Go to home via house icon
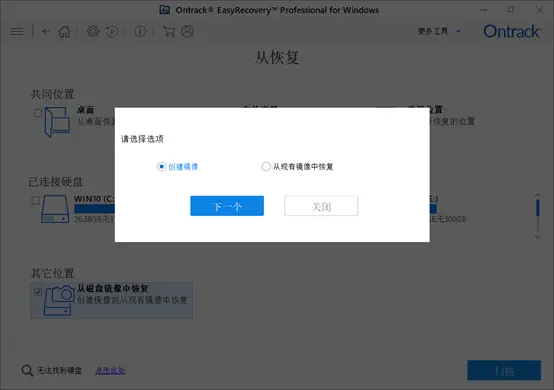The width and height of the screenshot is (554, 390). 64,31
